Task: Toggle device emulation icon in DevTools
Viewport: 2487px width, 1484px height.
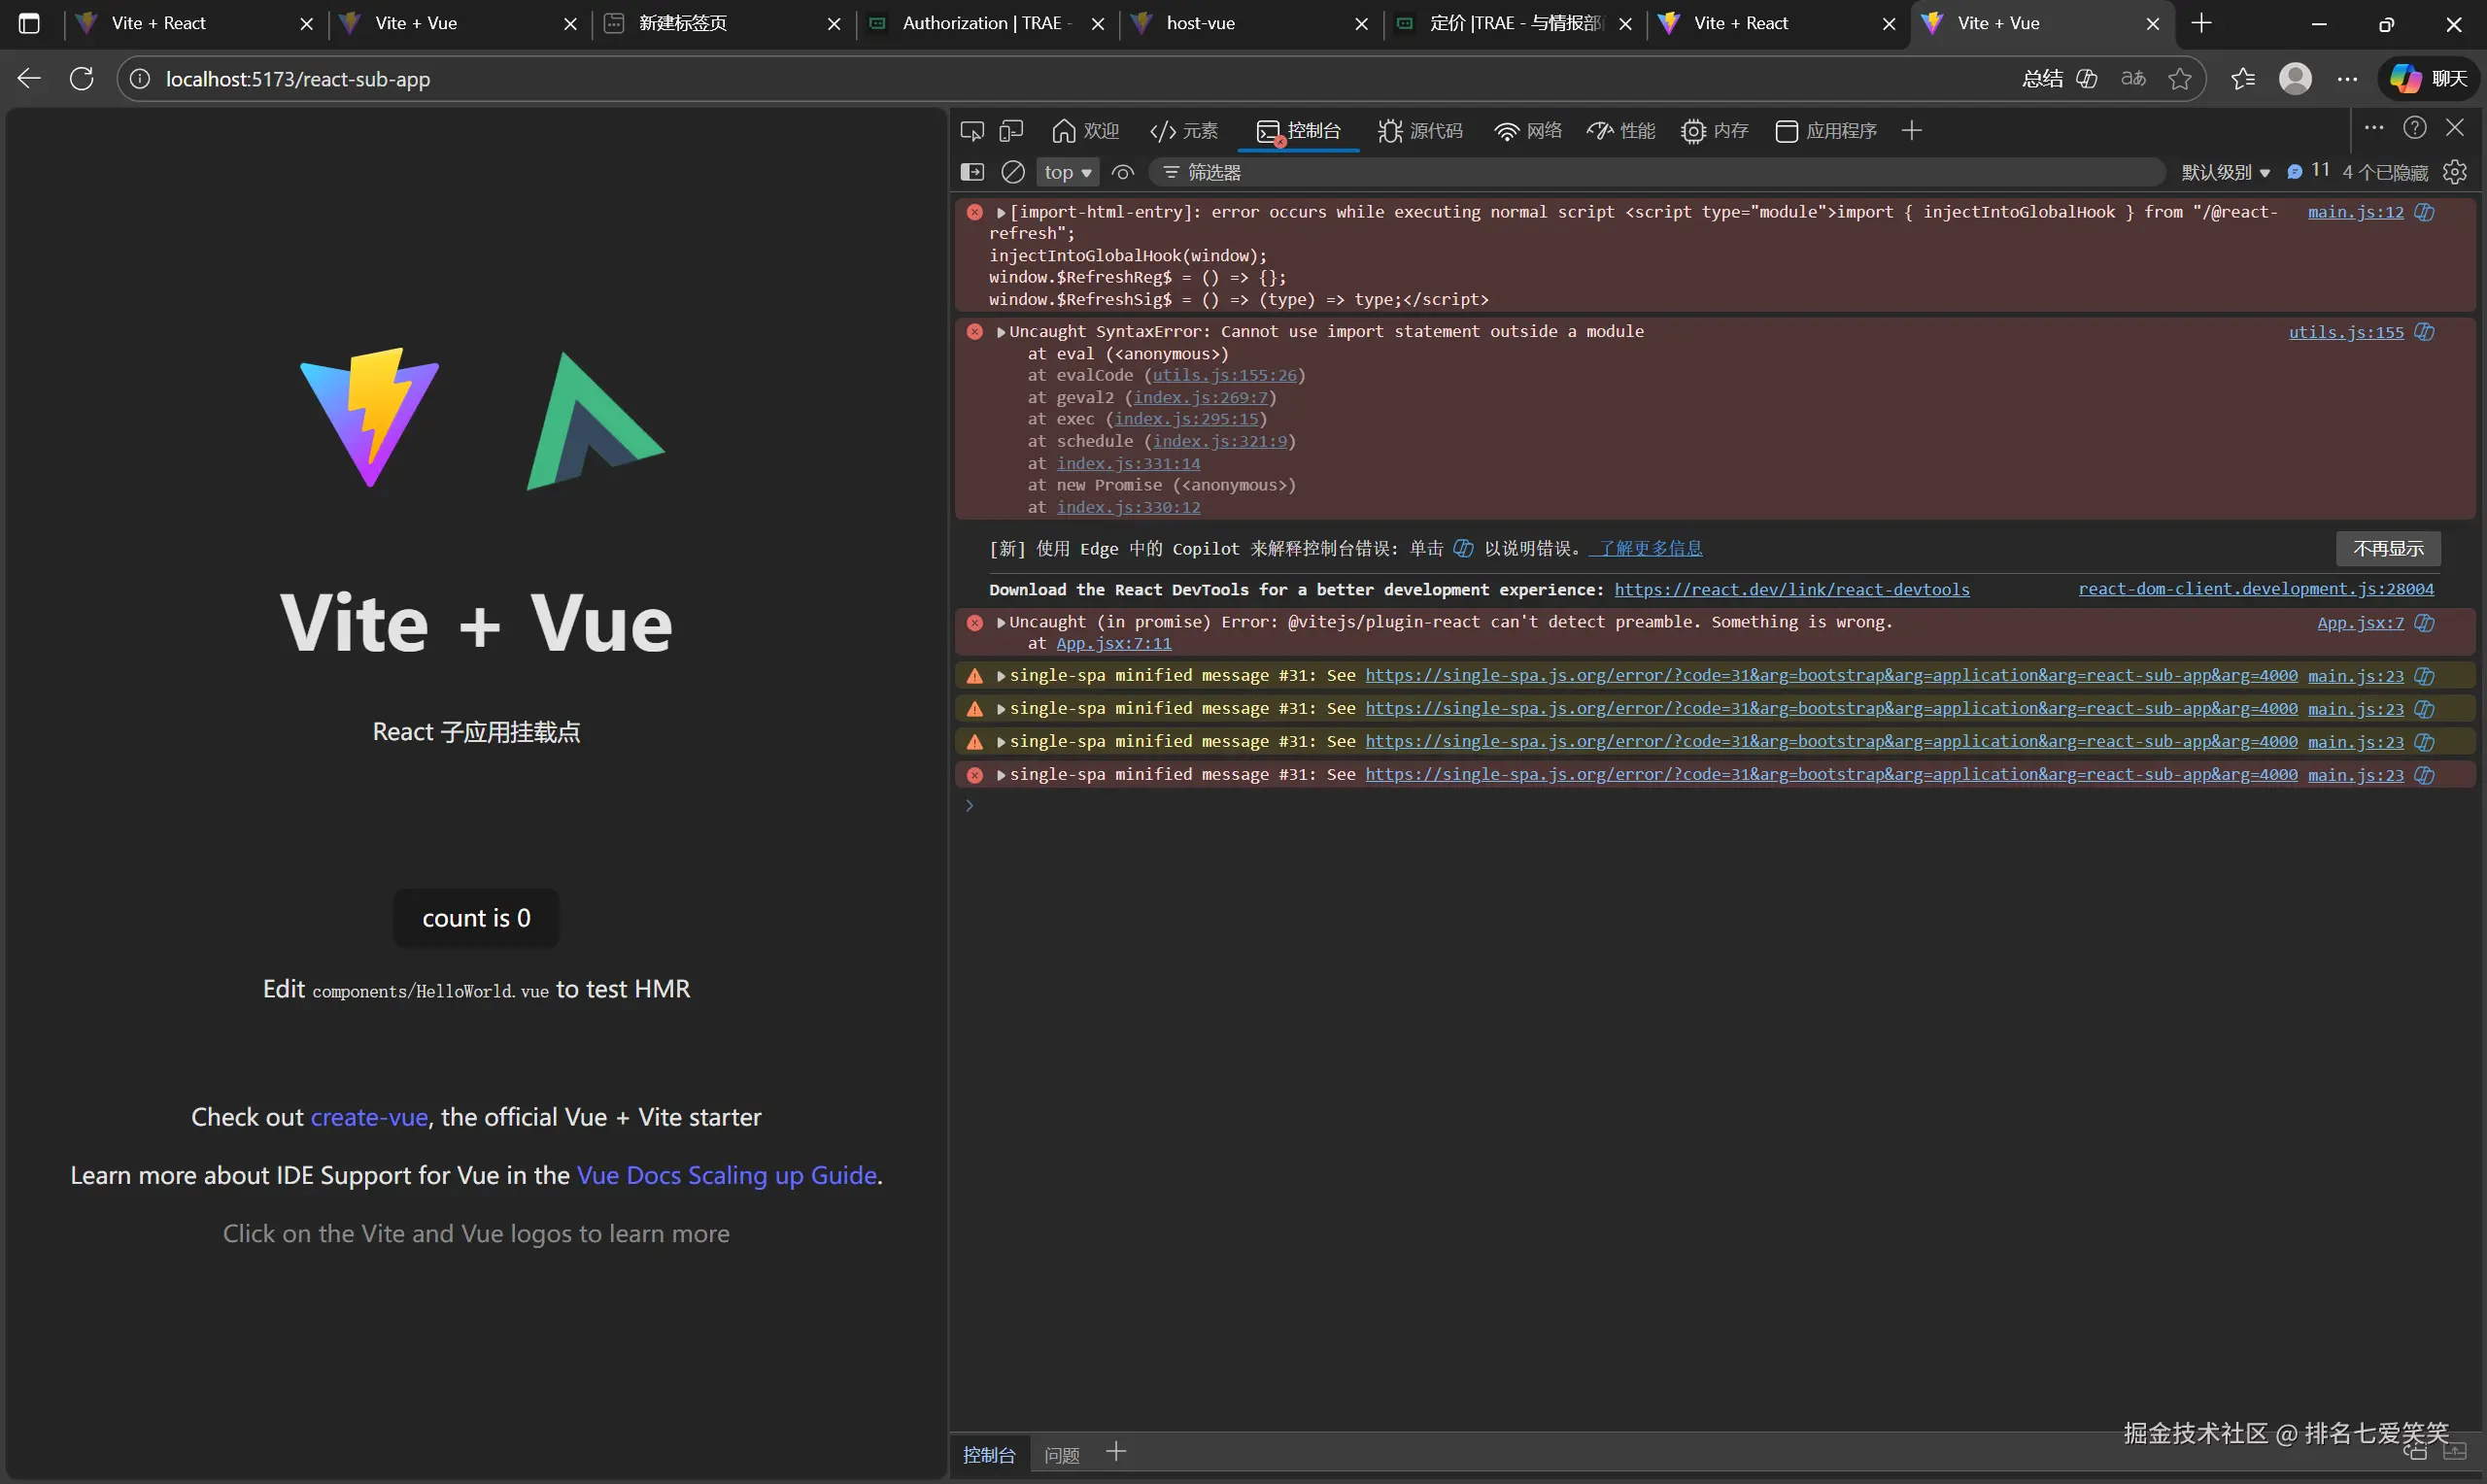Action: pos(1011,131)
